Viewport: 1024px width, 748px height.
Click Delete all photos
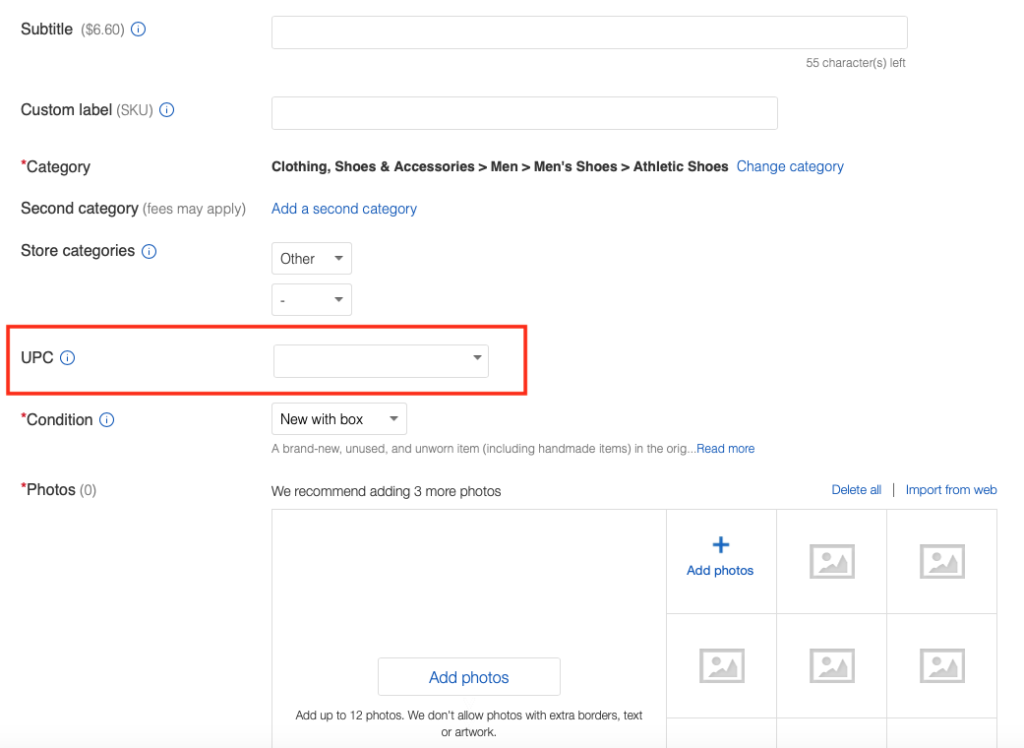[x=857, y=489]
